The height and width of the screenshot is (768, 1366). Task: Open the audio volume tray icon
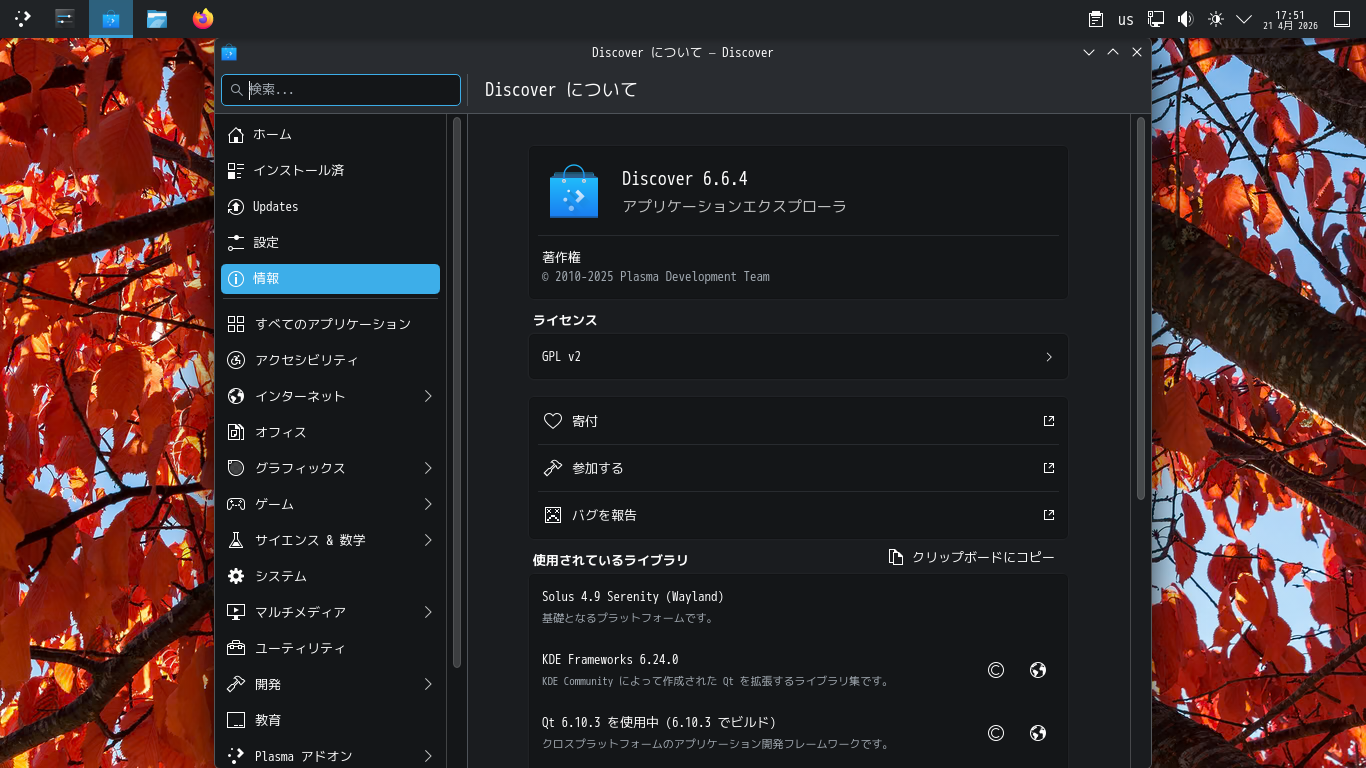1186,19
